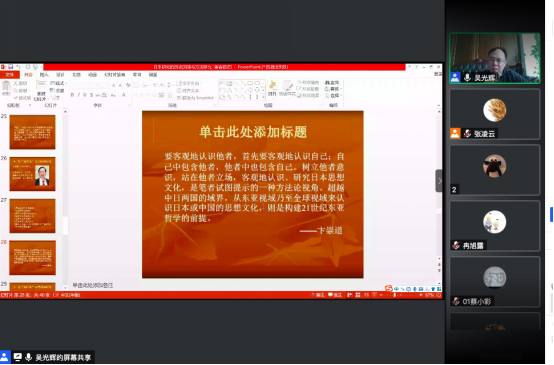Expand the side panel chevron beside the slide
554x365 pixels.
click(439, 181)
